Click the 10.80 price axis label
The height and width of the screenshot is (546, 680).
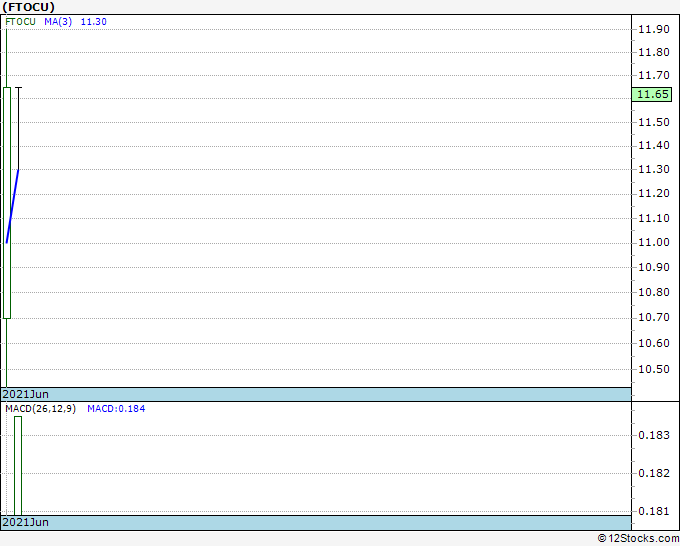coord(654,292)
